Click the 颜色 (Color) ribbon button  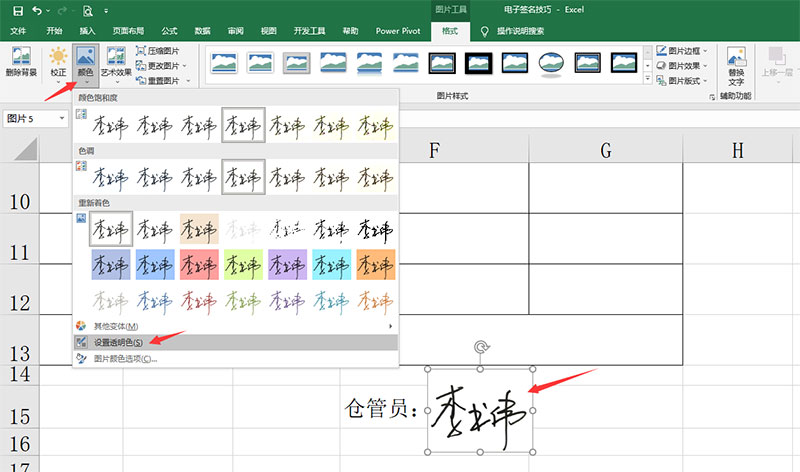coord(85,64)
